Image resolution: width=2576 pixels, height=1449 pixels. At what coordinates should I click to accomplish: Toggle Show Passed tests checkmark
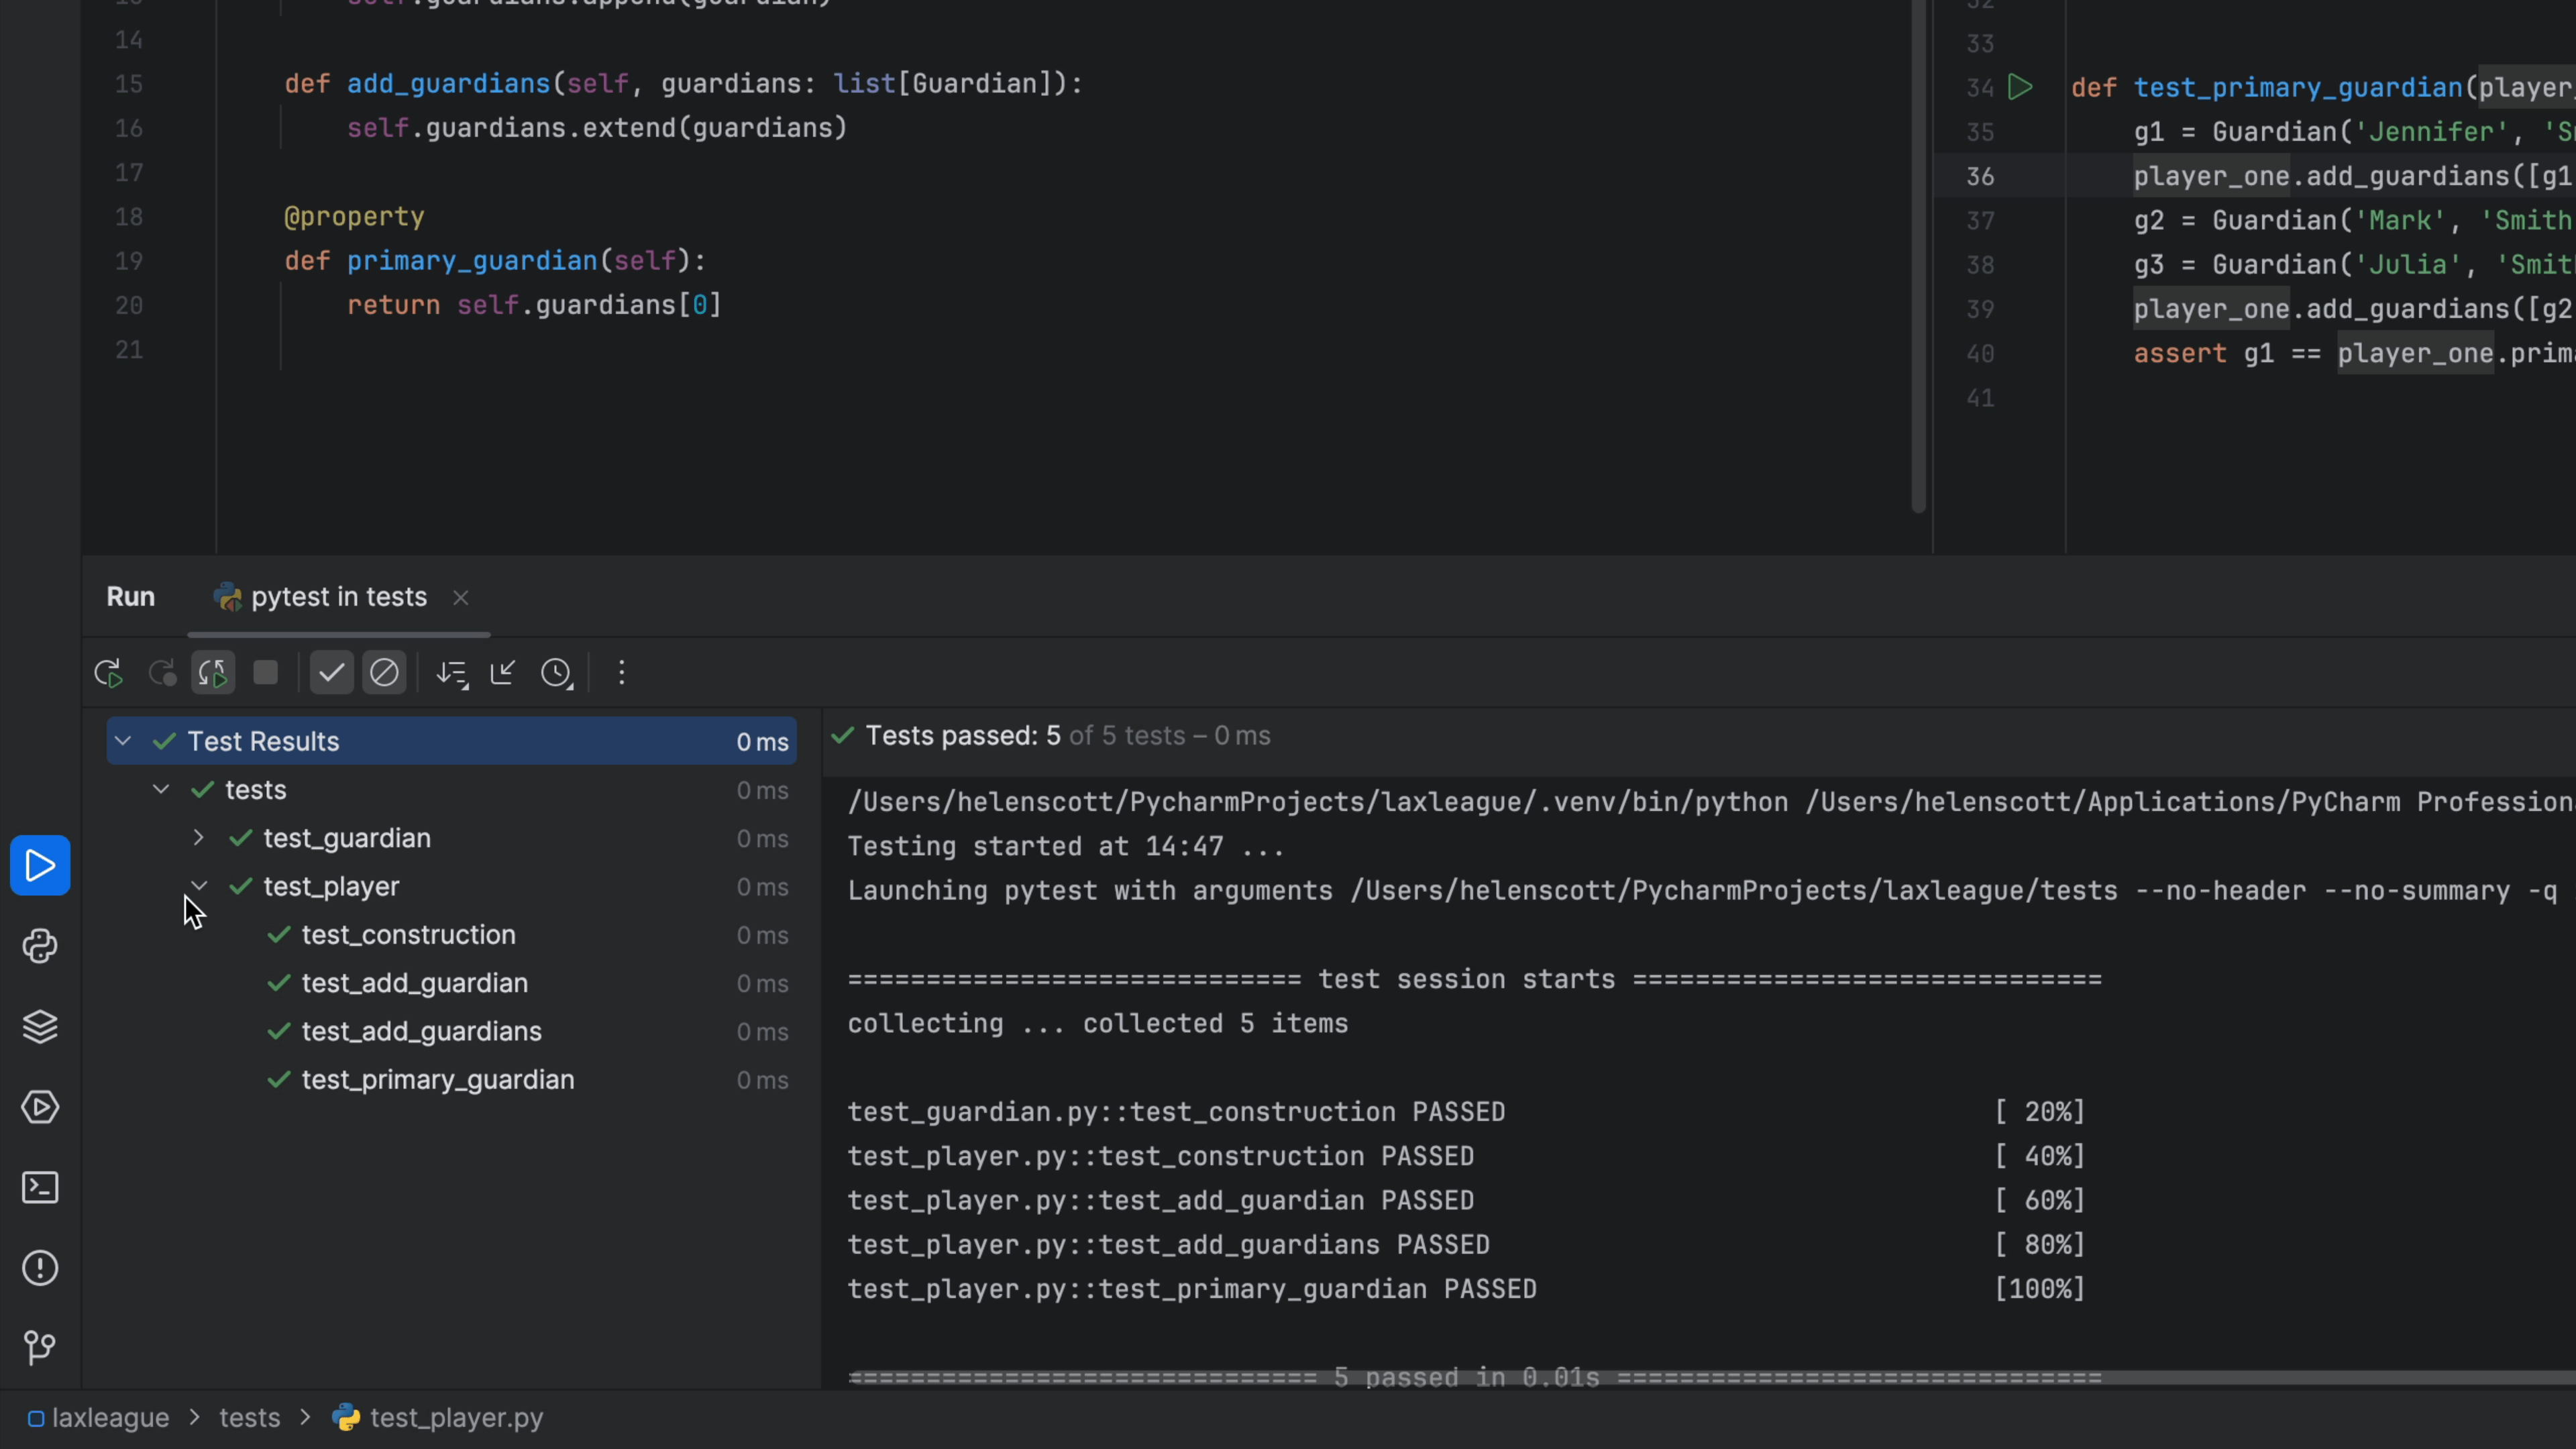(x=331, y=673)
